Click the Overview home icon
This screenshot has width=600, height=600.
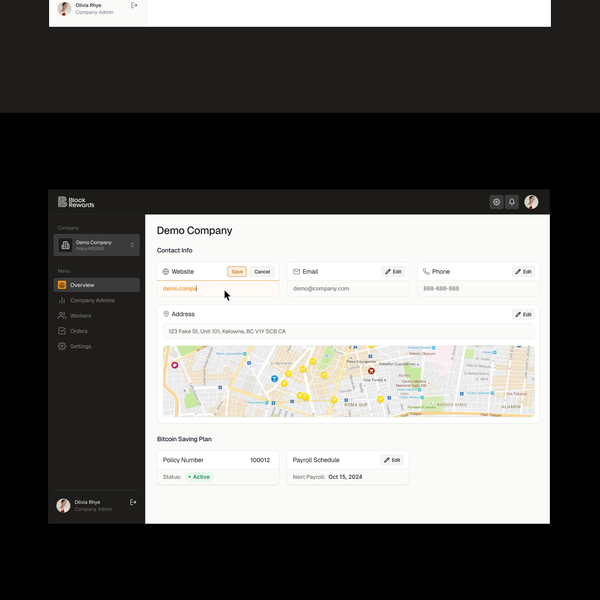coord(62,285)
